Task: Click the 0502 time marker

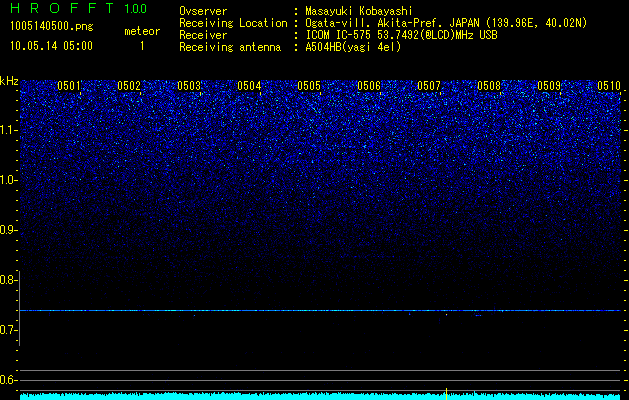Action: 129,86
